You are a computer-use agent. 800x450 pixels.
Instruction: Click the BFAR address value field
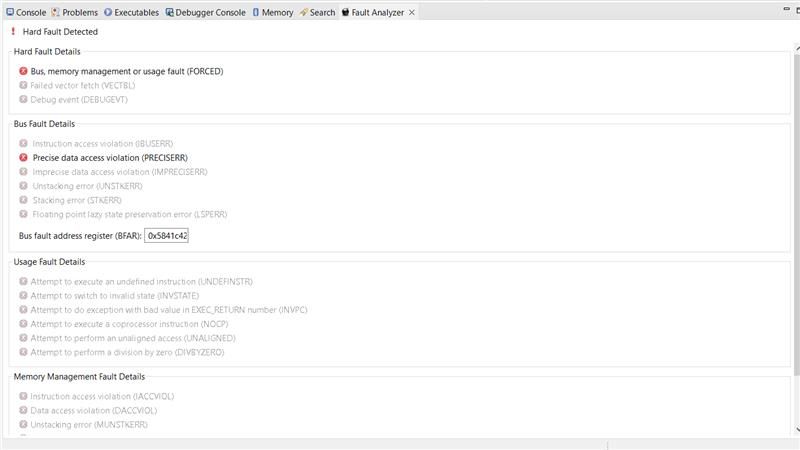pos(166,236)
